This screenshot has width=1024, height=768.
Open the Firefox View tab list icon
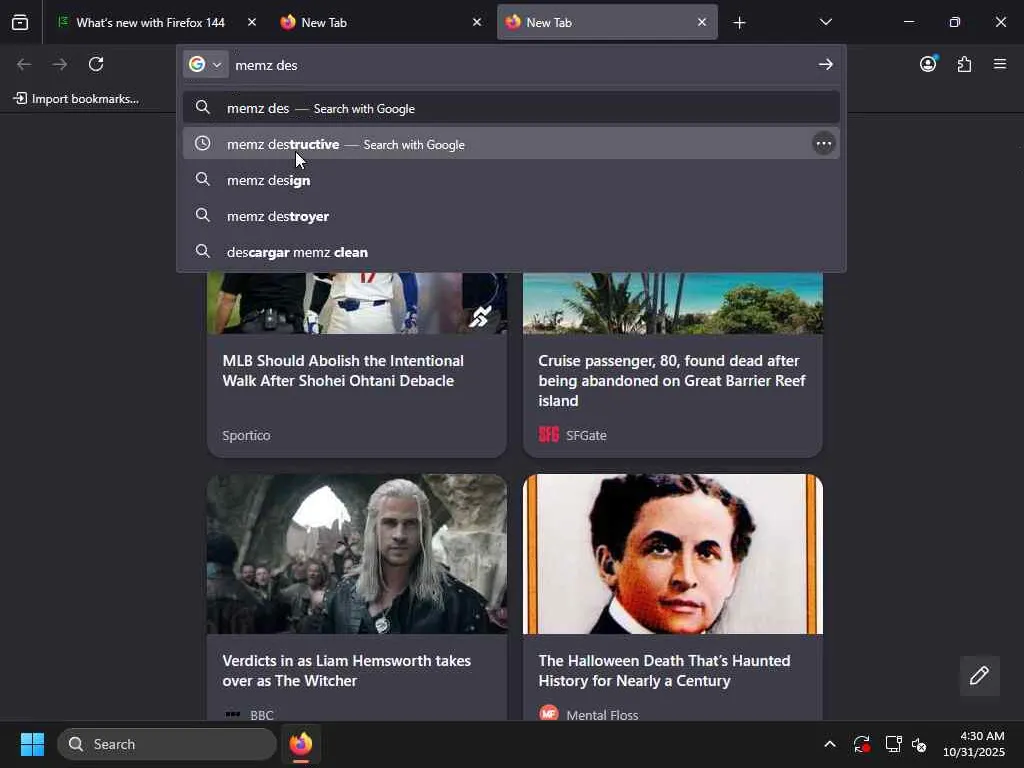tap(20, 22)
